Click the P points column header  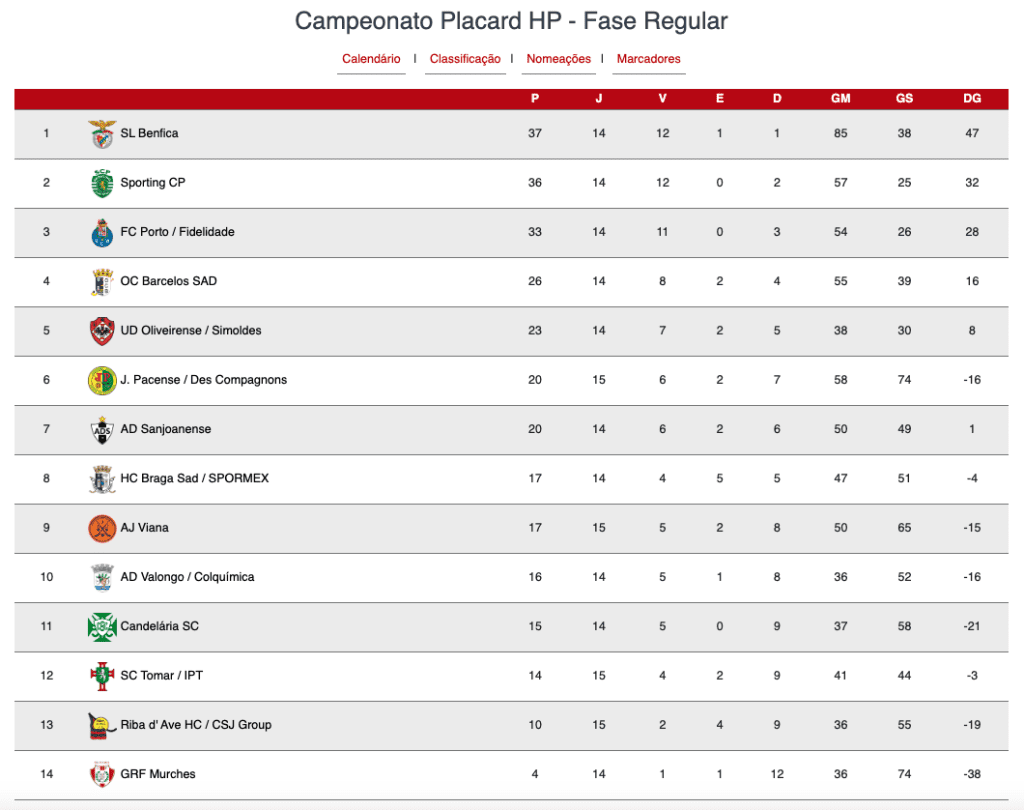point(535,99)
